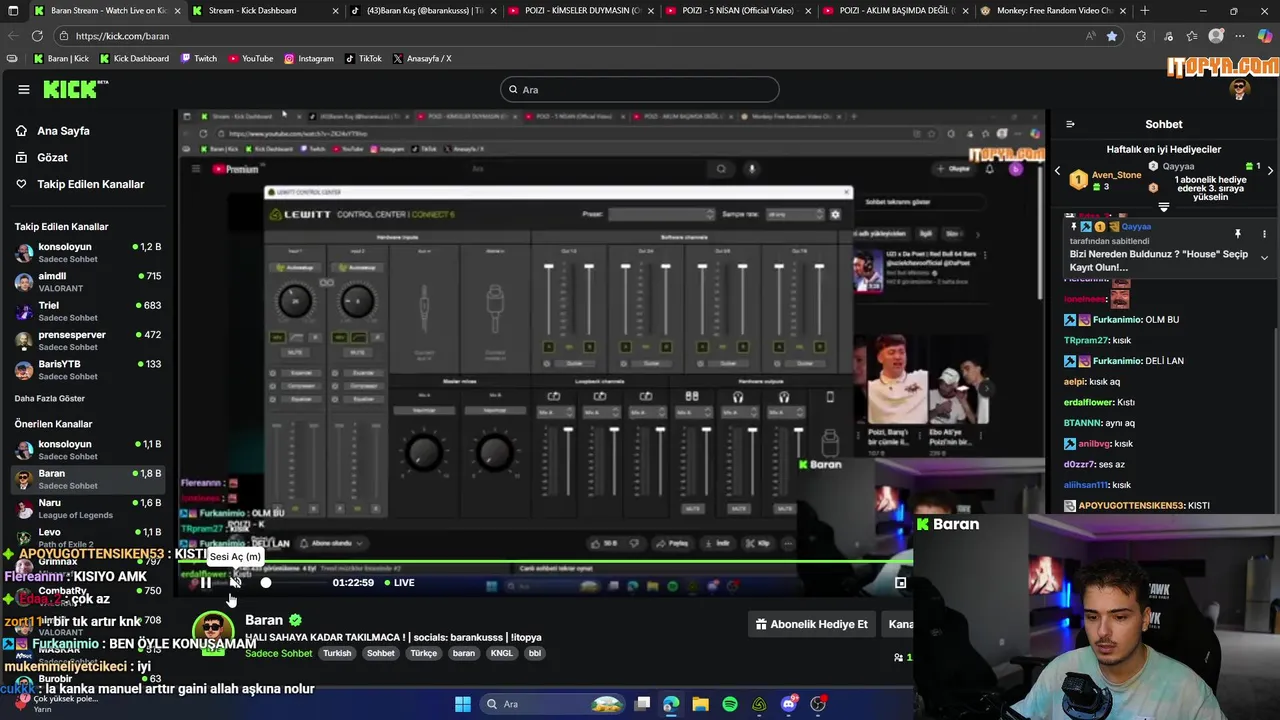
Task: Go to Ana Sayfa in the sidebar
Action: [63, 131]
